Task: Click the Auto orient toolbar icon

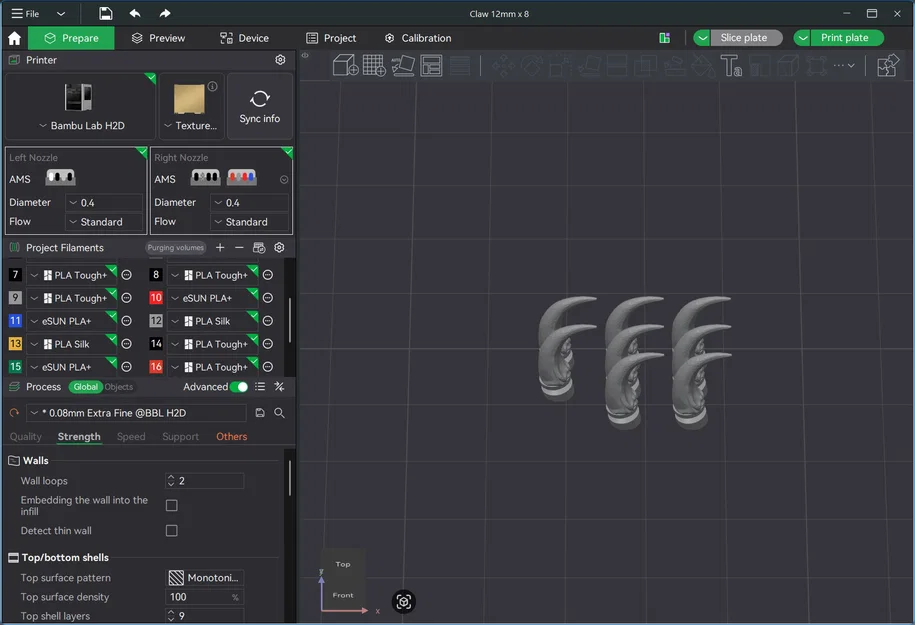Action: pos(403,65)
